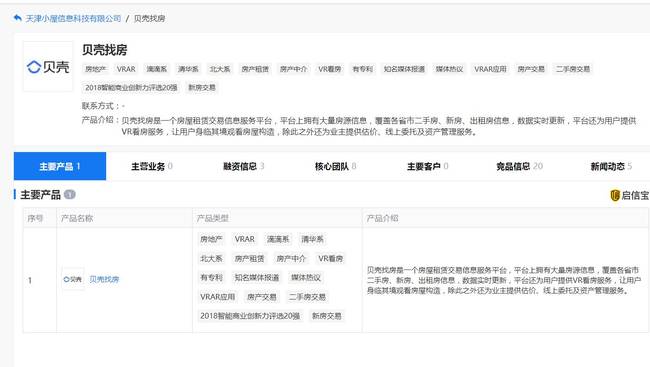The image size is (650, 367).
Task: Click the 新房交易 tag in the header
Action: tap(202, 87)
